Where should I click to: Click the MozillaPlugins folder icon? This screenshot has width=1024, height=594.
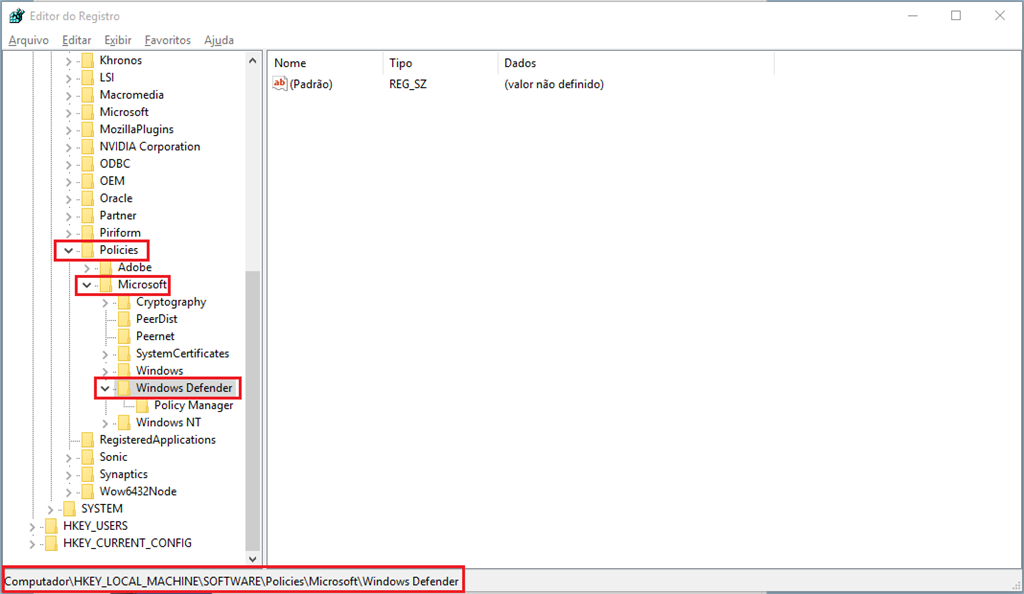(88, 129)
